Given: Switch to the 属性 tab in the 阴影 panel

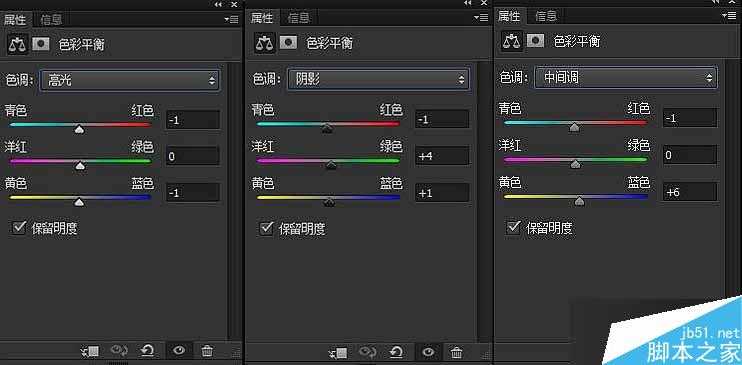Looking at the screenshot, I should click(x=262, y=18).
